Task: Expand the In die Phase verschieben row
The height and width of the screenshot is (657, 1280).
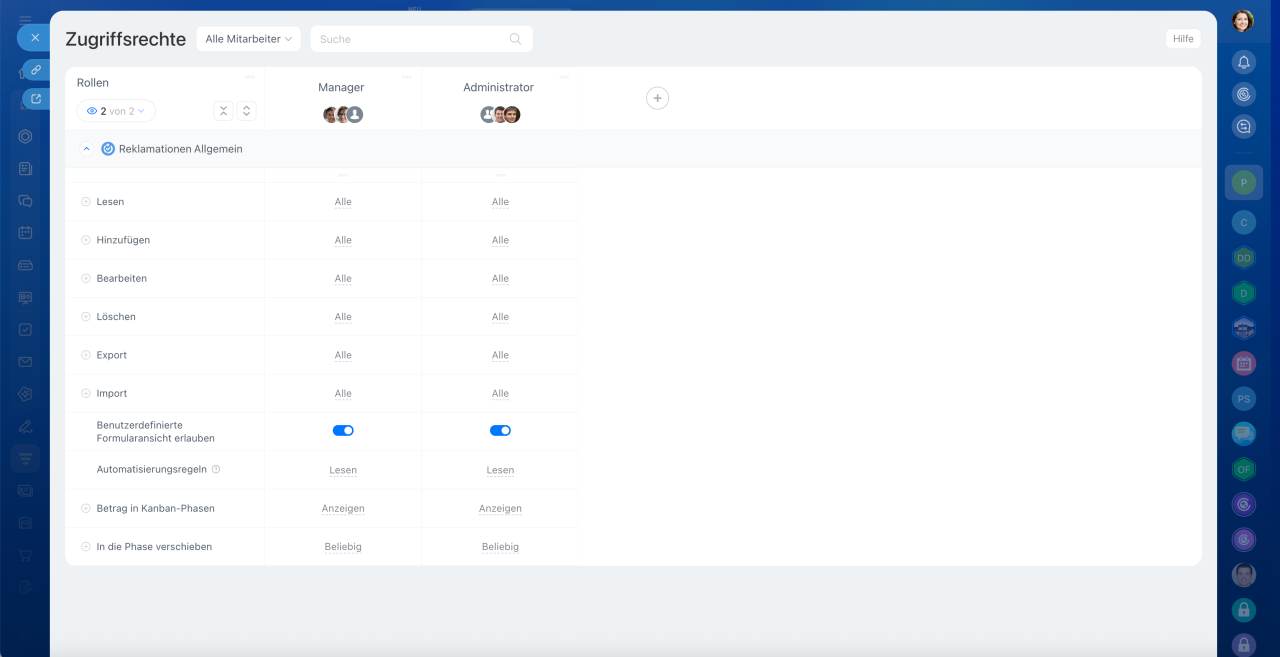Action: click(86, 547)
